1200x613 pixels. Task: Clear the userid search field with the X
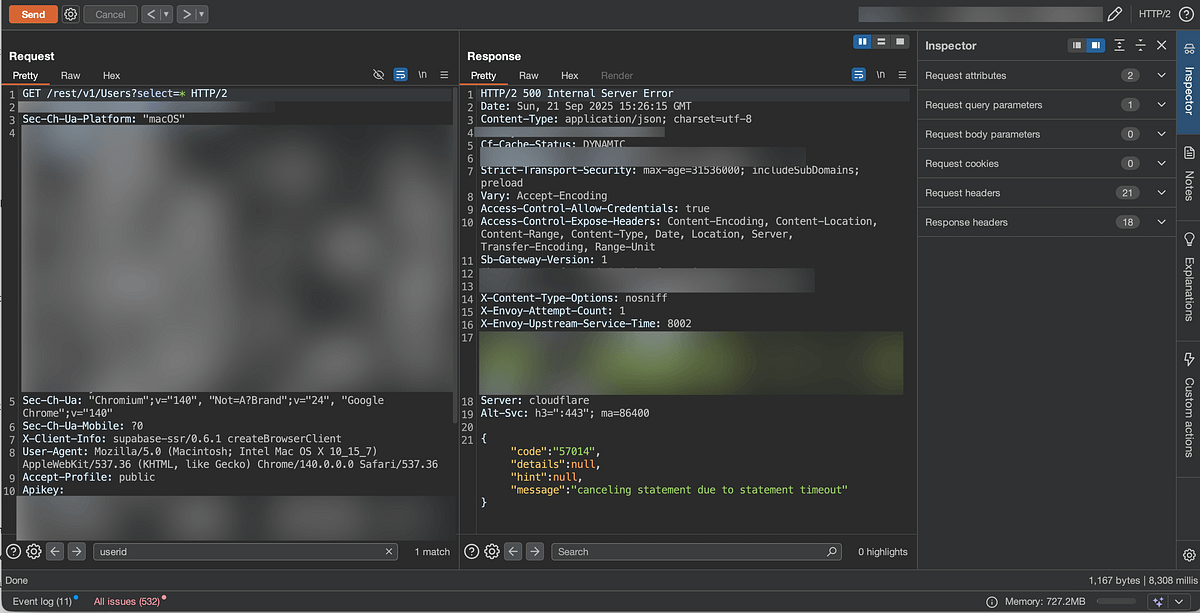coord(389,551)
